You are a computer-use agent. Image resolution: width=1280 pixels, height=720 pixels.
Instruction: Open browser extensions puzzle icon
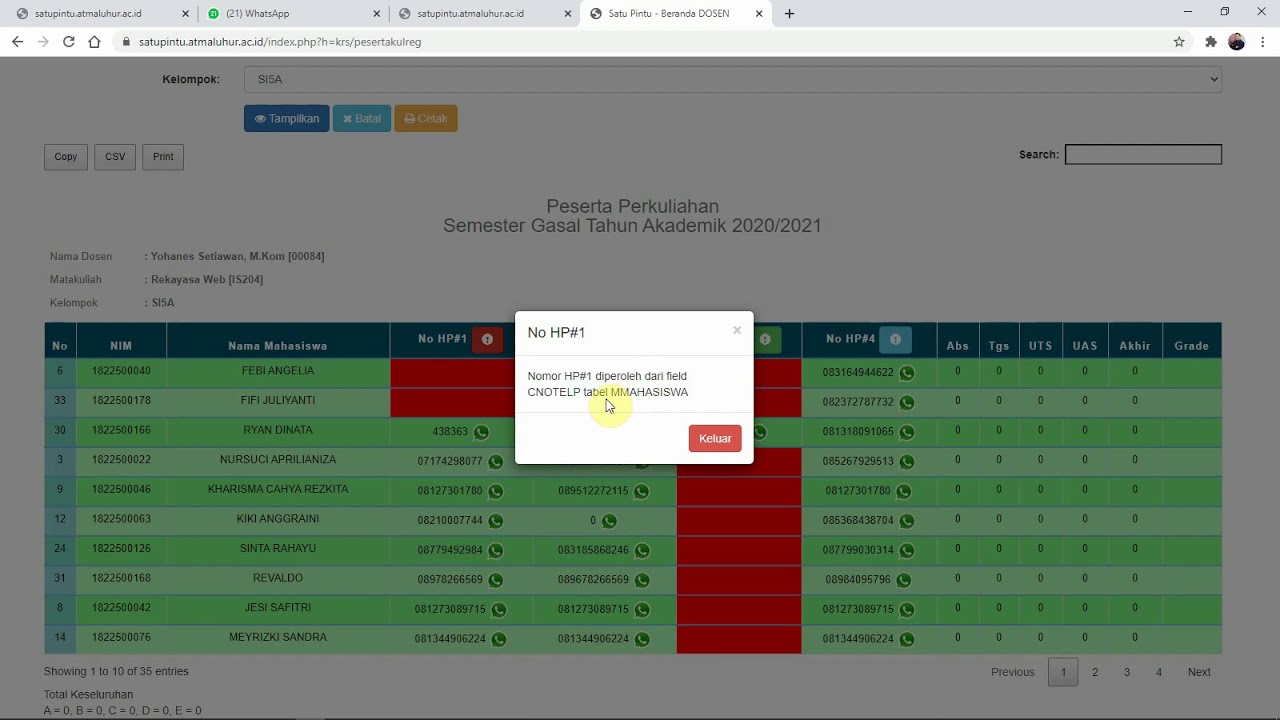coord(1211,42)
